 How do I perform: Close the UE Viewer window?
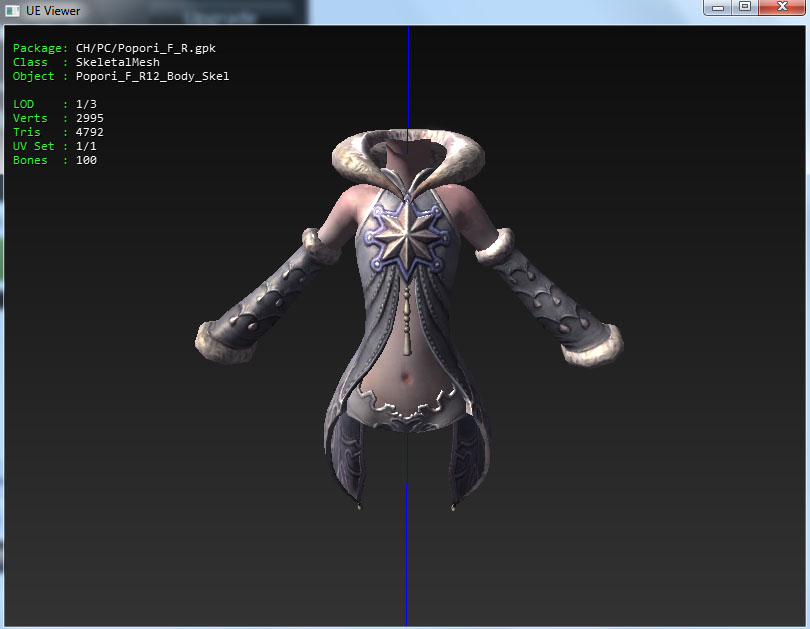coord(780,8)
